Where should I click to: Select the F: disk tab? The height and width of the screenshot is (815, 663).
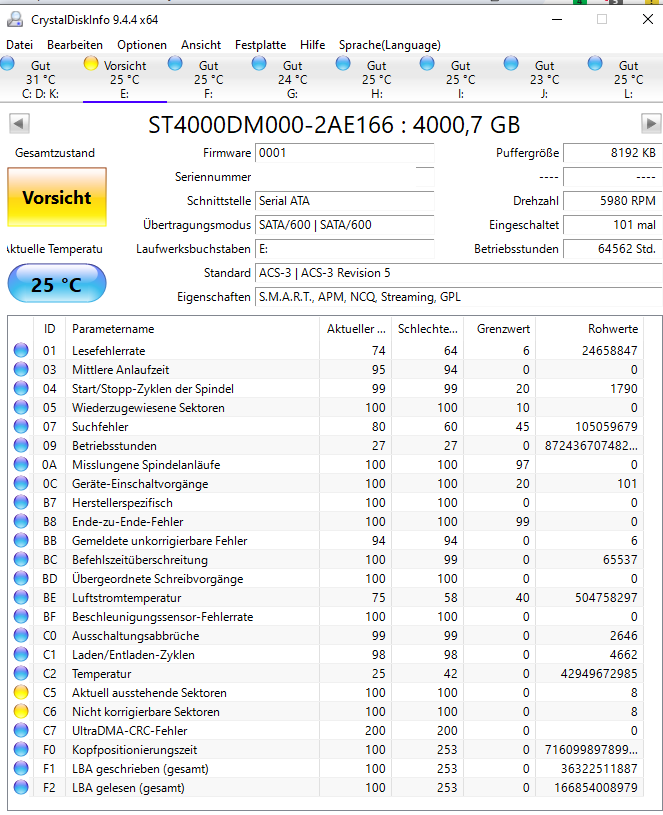[x=208, y=80]
